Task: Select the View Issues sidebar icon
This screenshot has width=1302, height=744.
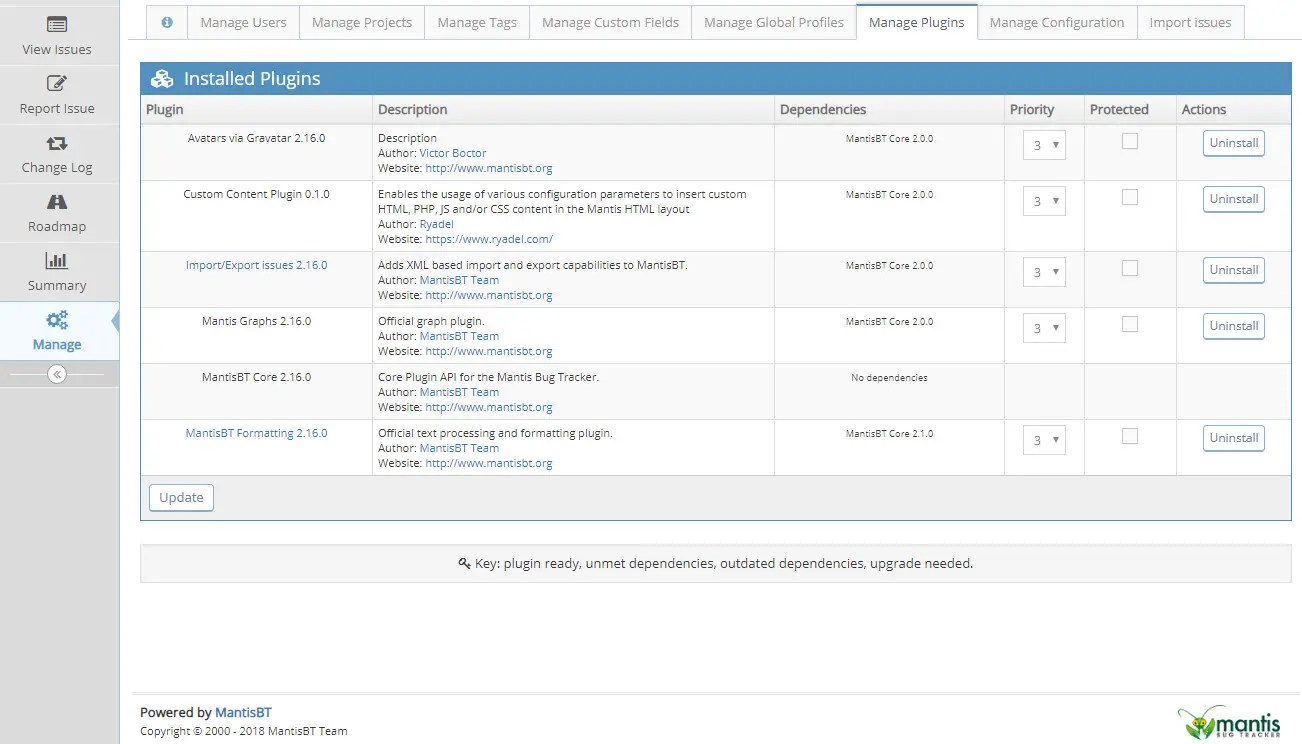Action: click(55, 23)
